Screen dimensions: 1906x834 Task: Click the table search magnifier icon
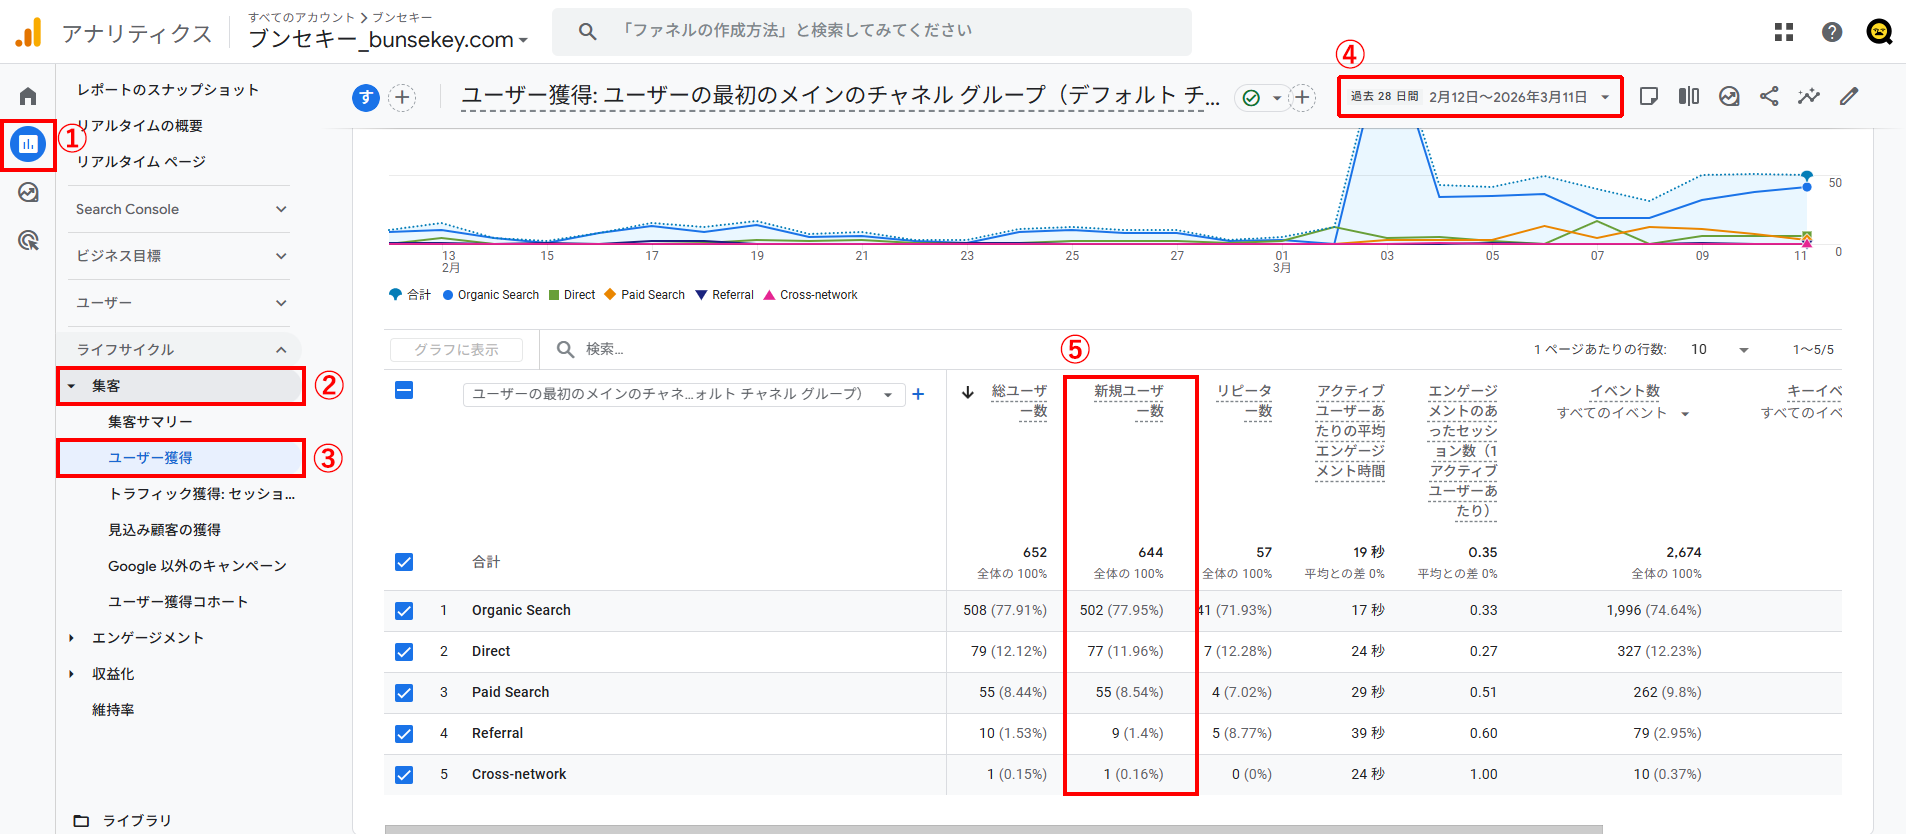565,349
